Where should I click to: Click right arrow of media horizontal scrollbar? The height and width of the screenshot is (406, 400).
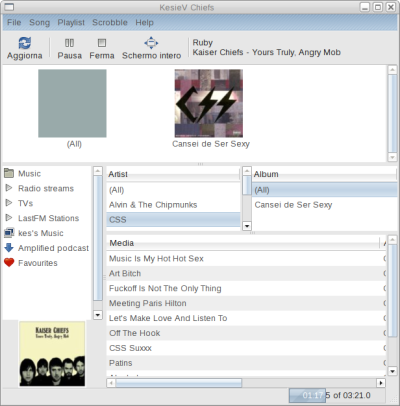coord(381,383)
